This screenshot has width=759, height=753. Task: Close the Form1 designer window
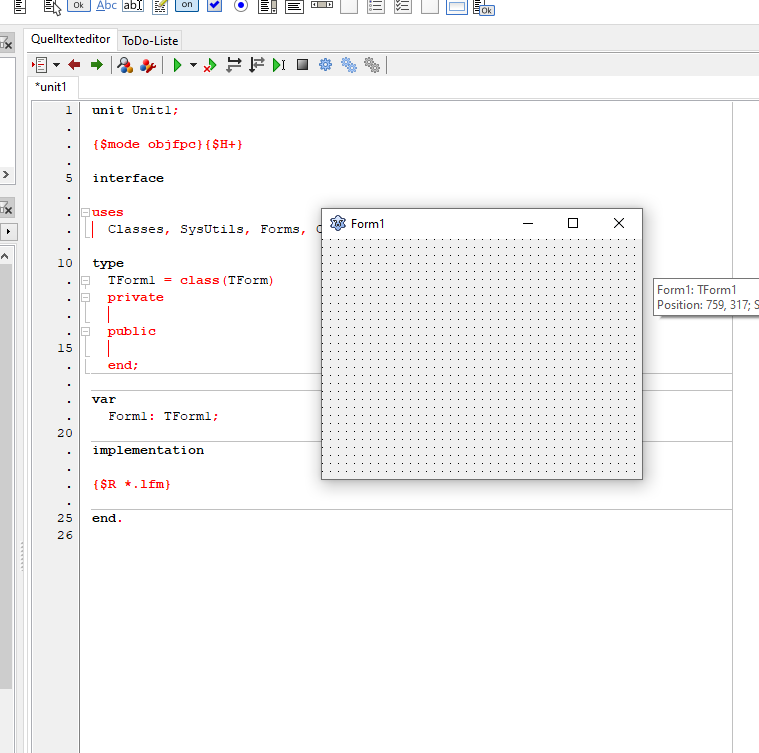point(619,223)
